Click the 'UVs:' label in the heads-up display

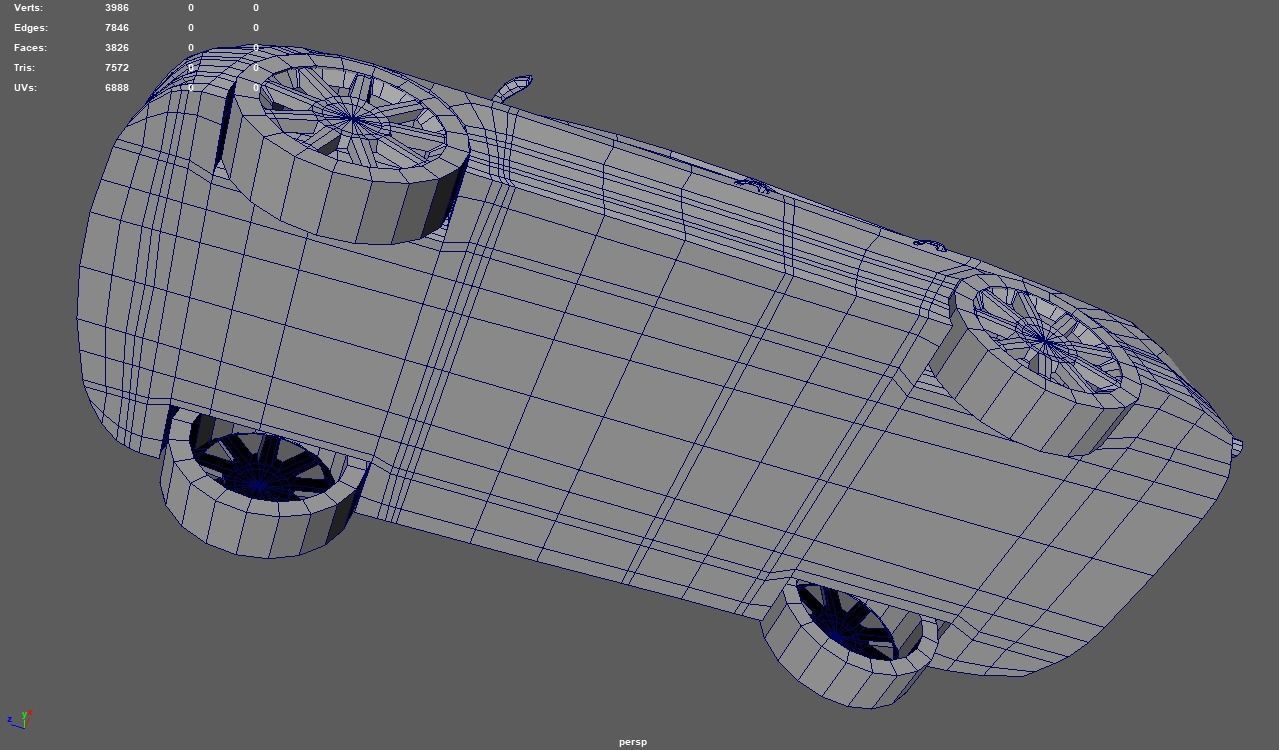click(25, 88)
